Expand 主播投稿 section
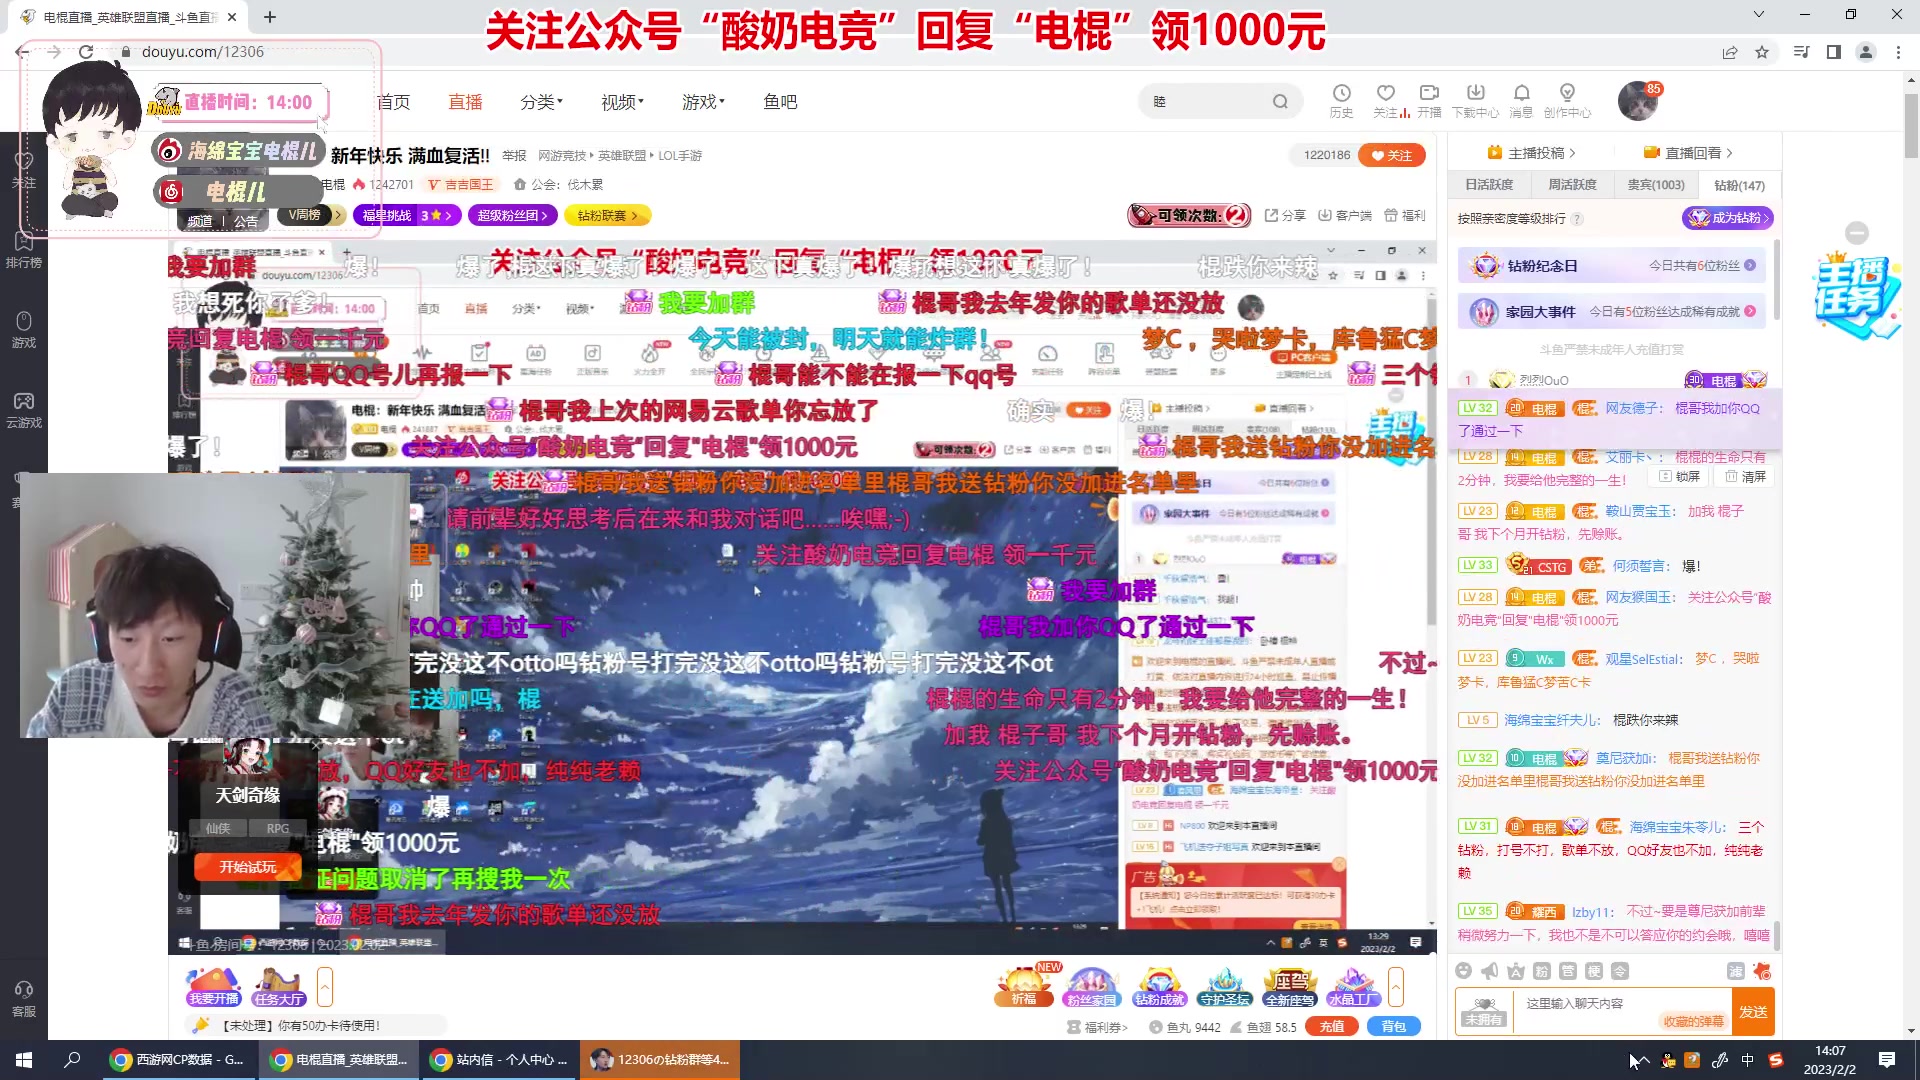The width and height of the screenshot is (1920, 1080). 1531,153
